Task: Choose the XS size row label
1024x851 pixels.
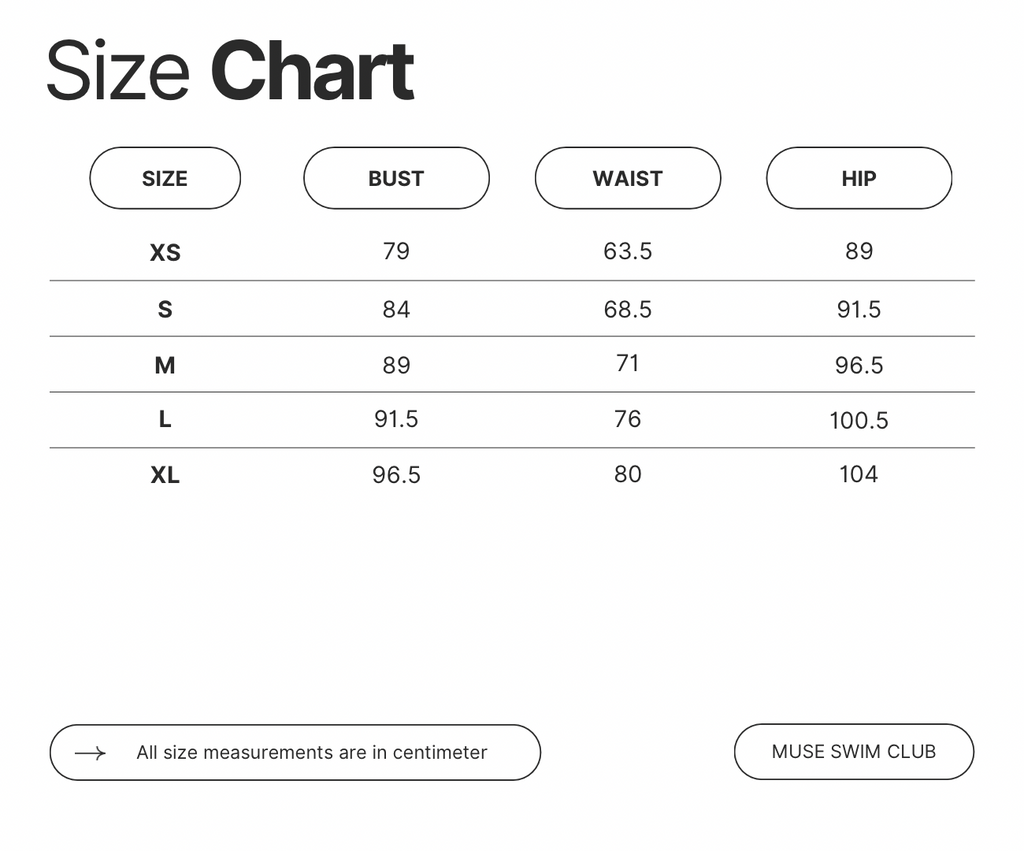Action: pyautogui.click(x=165, y=253)
